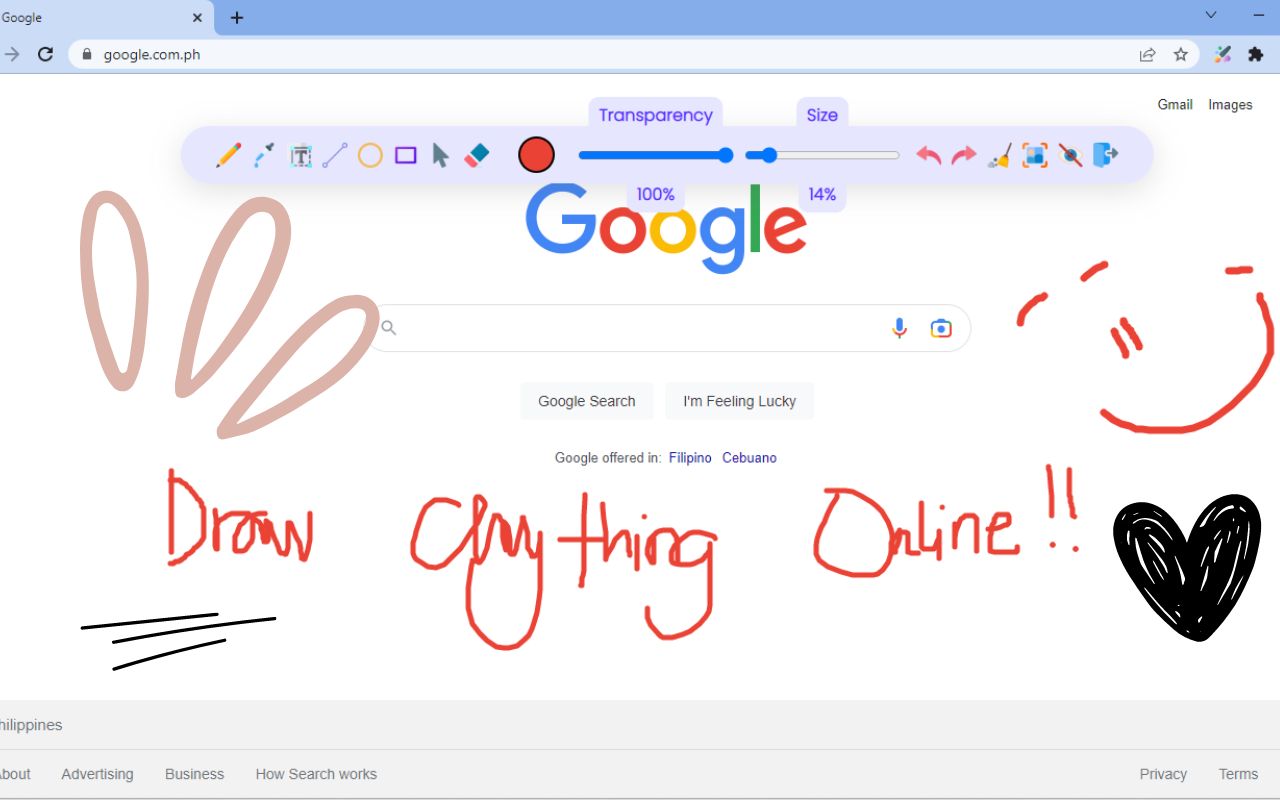Clear all drawings with broom icon
Image resolution: width=1280 pixels, height=800 pixels.
(x=999, y=155)
